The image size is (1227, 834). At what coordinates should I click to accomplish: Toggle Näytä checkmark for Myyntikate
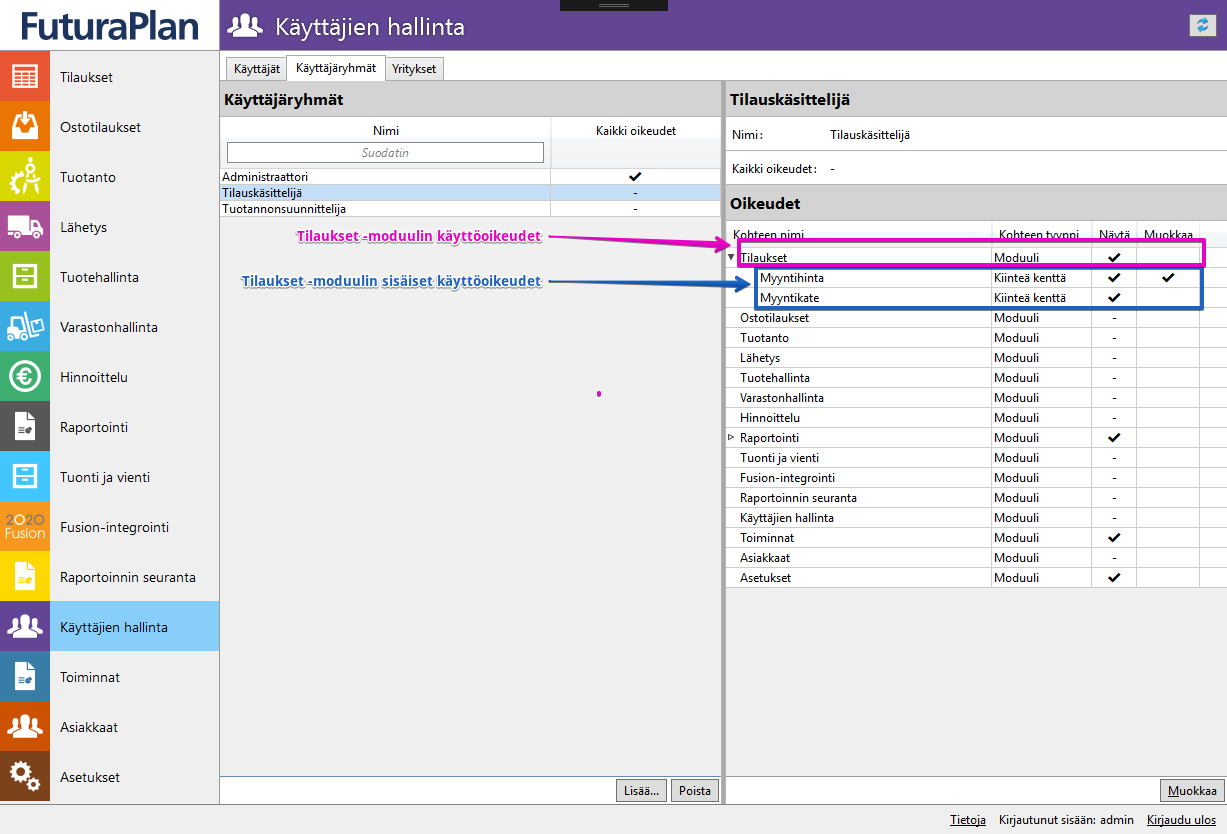coord(1115,298)
